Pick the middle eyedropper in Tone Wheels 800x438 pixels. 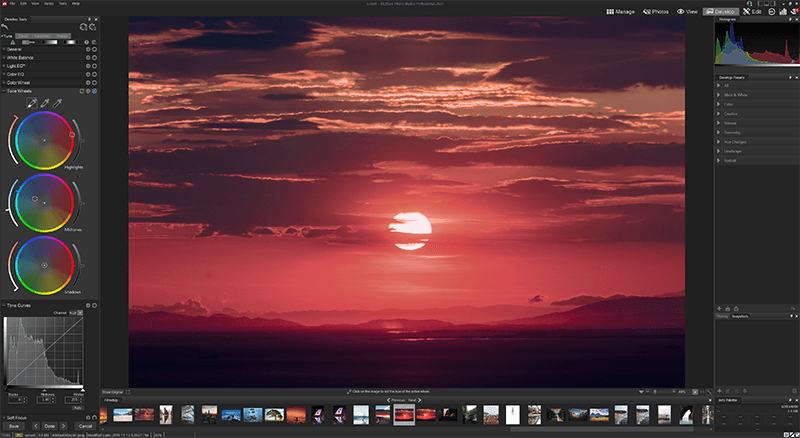point(44,103)
